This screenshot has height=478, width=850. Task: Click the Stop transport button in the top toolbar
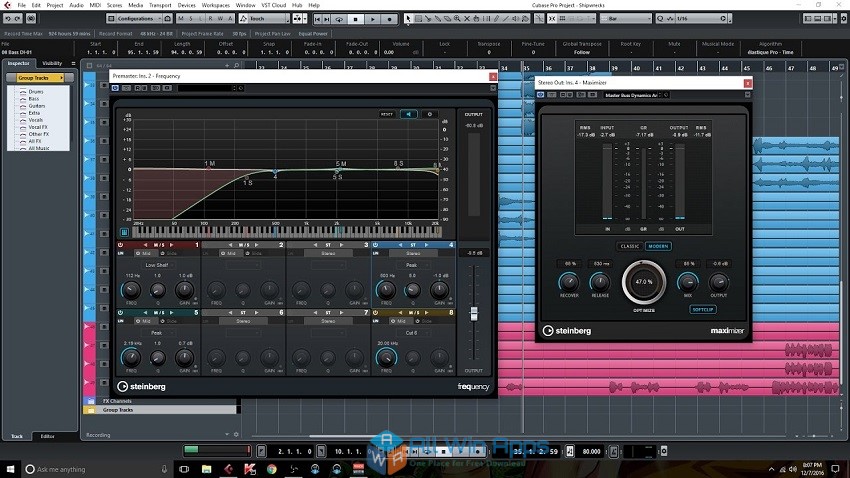[x=356, y=19]
